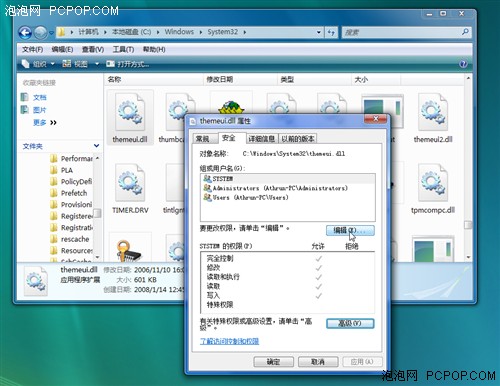
Task: Open the 文档 favorite link
Action: (x=34, y=97)
